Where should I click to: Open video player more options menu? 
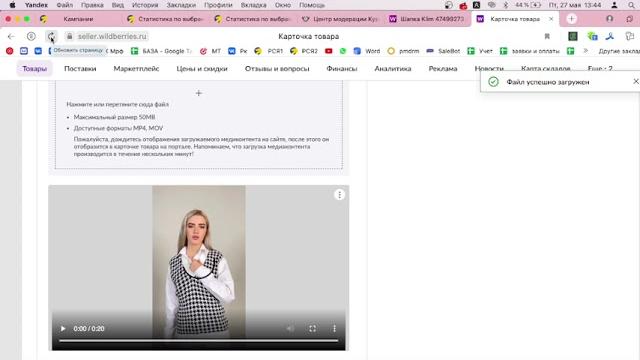334,329
